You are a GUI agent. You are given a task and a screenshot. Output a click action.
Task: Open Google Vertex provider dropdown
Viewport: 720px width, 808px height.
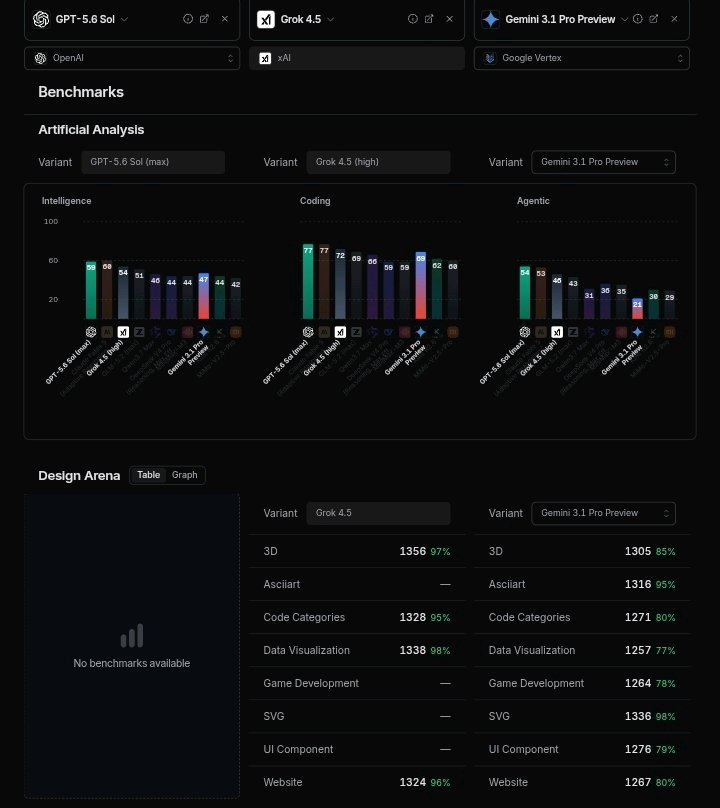click(581, 58)
